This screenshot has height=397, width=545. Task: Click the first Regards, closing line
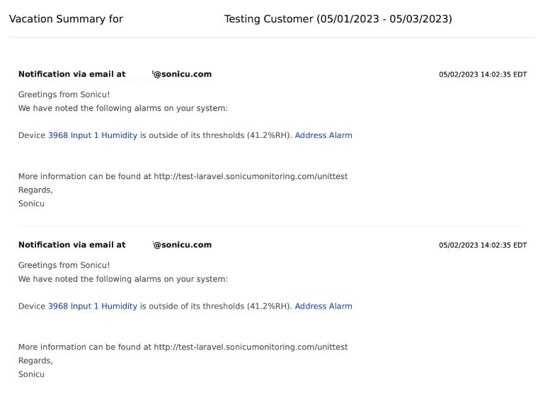tap(35, 190)
